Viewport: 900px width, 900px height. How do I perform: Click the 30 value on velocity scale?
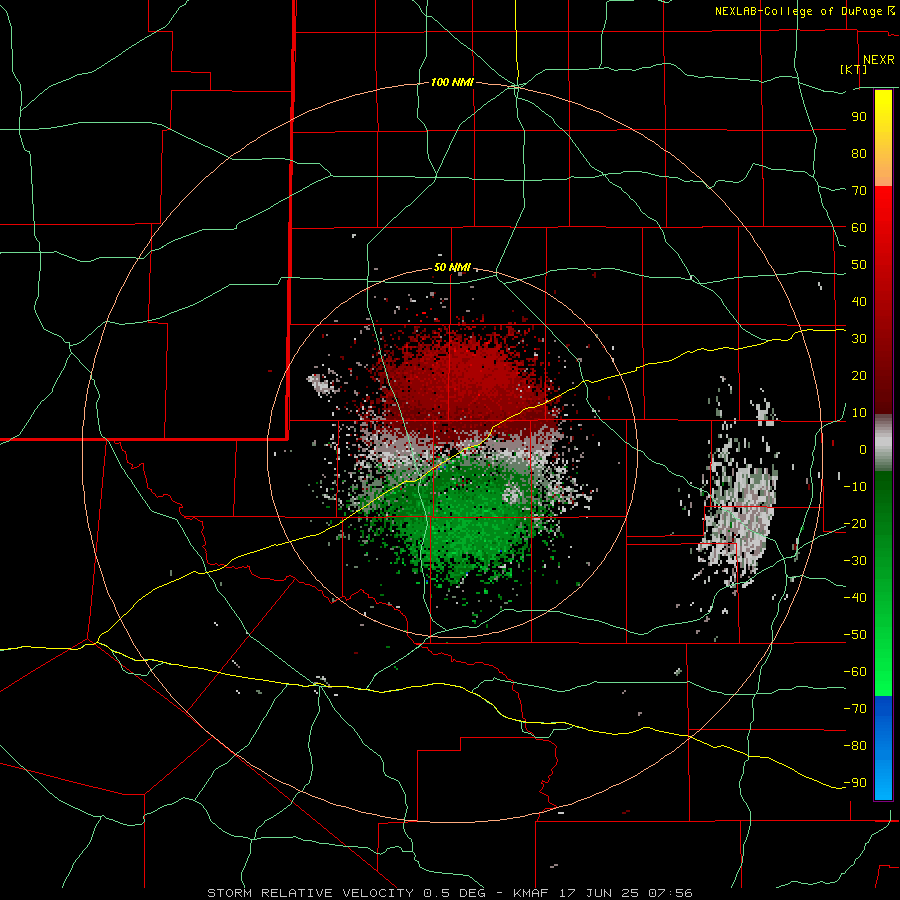pyautogui.click(x=859, y=339)
